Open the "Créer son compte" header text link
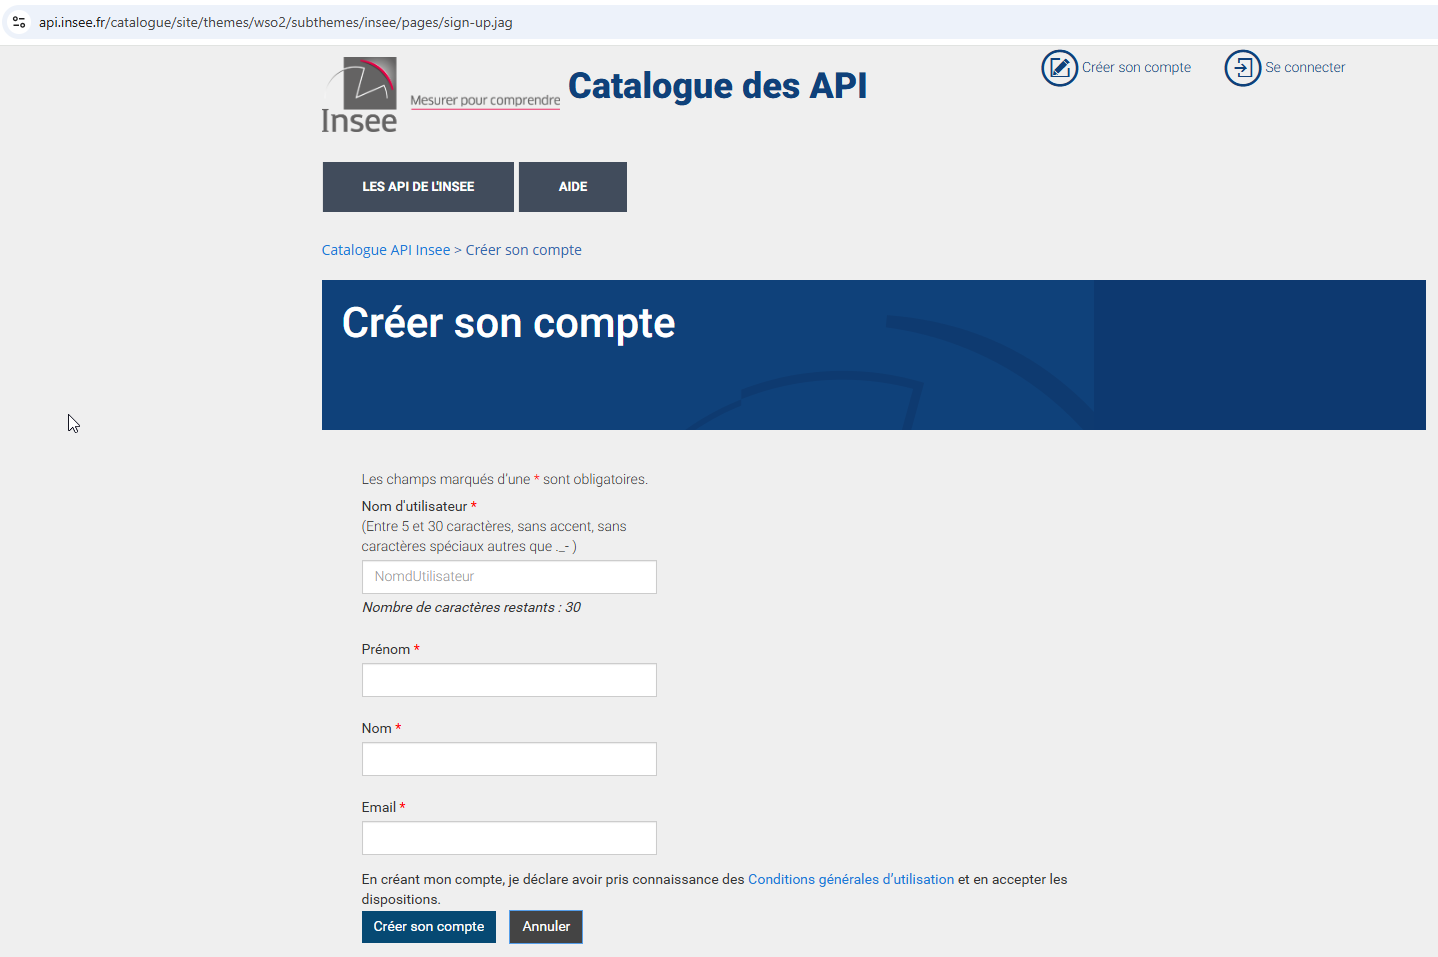This screenshot has height=957, width=1438. pyautogui.click(x=1136, y=68)
